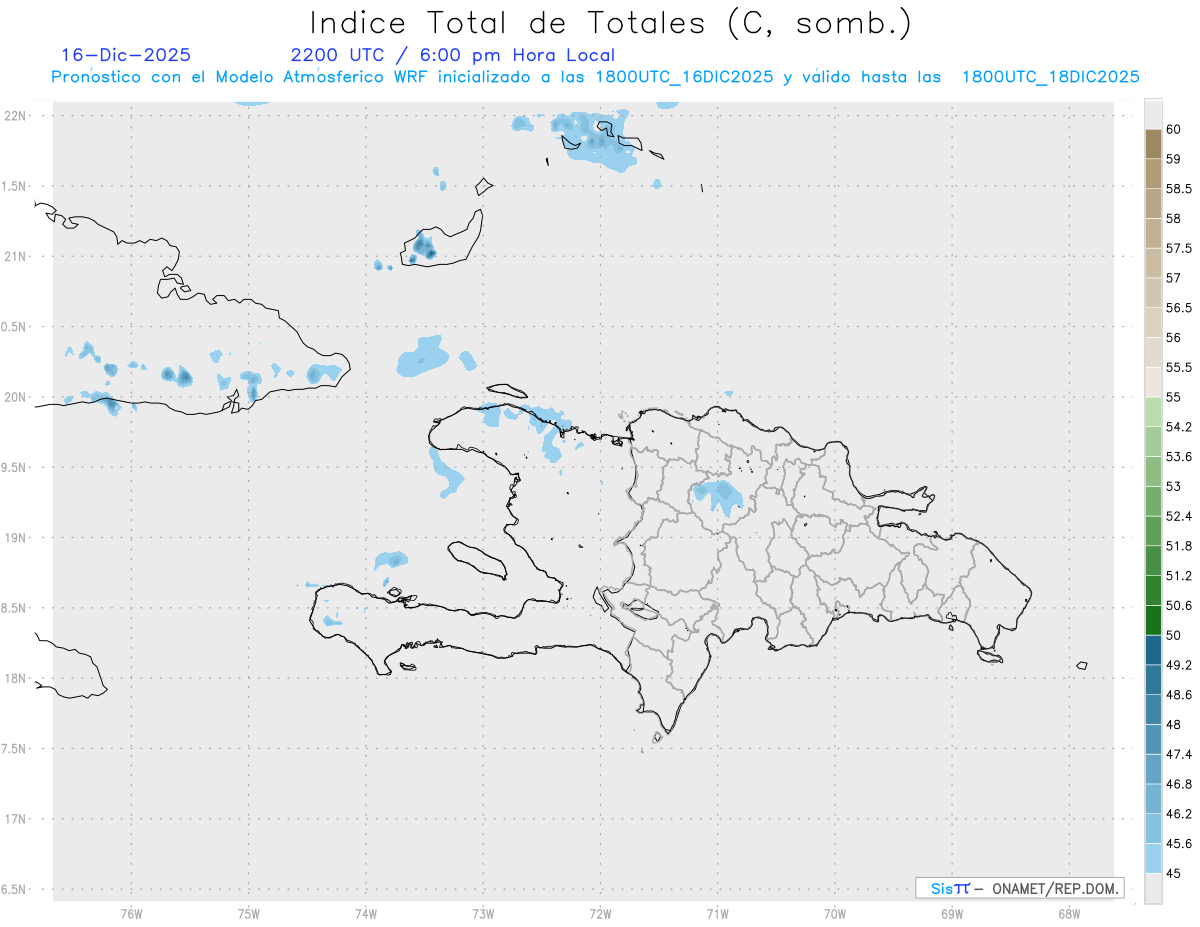Click the longitude label "74W"
This screenshot has width=1200, height=927.
pyautogui.click(x=366, y=913)
